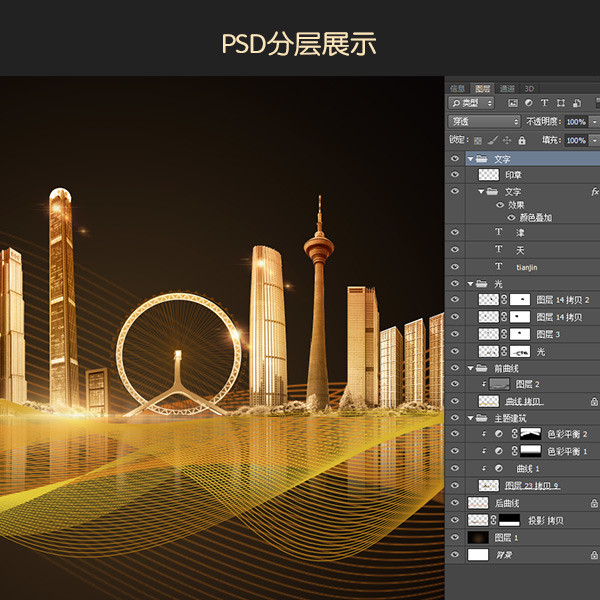600x600 pixels.
Task: Select the 后曲线 layer name
Action: (507, 503)
